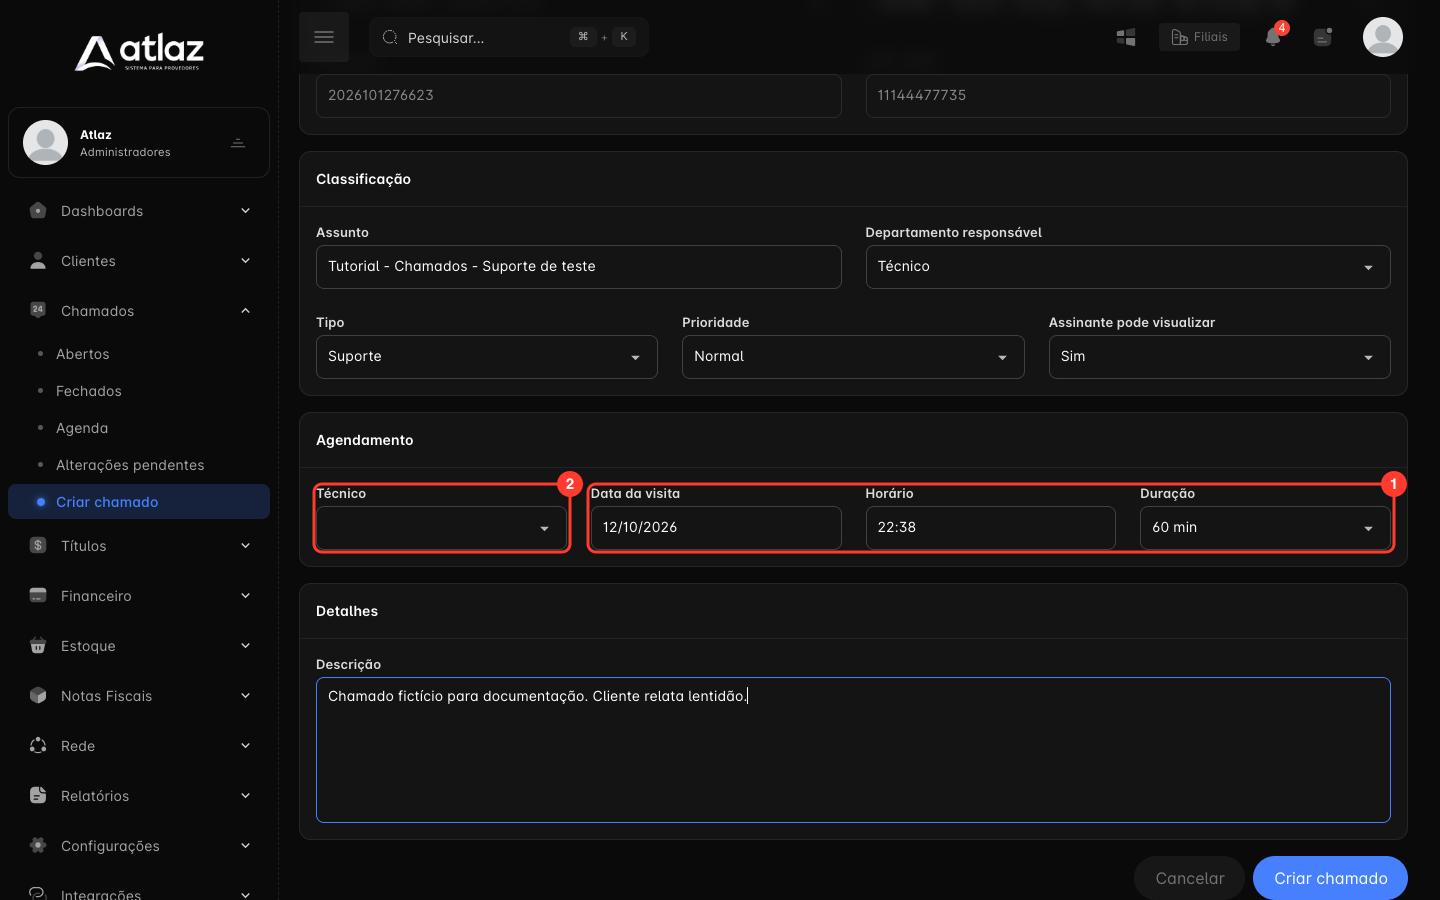
Task: Click the Cancelar button
Action: (x=1190, y=878)
